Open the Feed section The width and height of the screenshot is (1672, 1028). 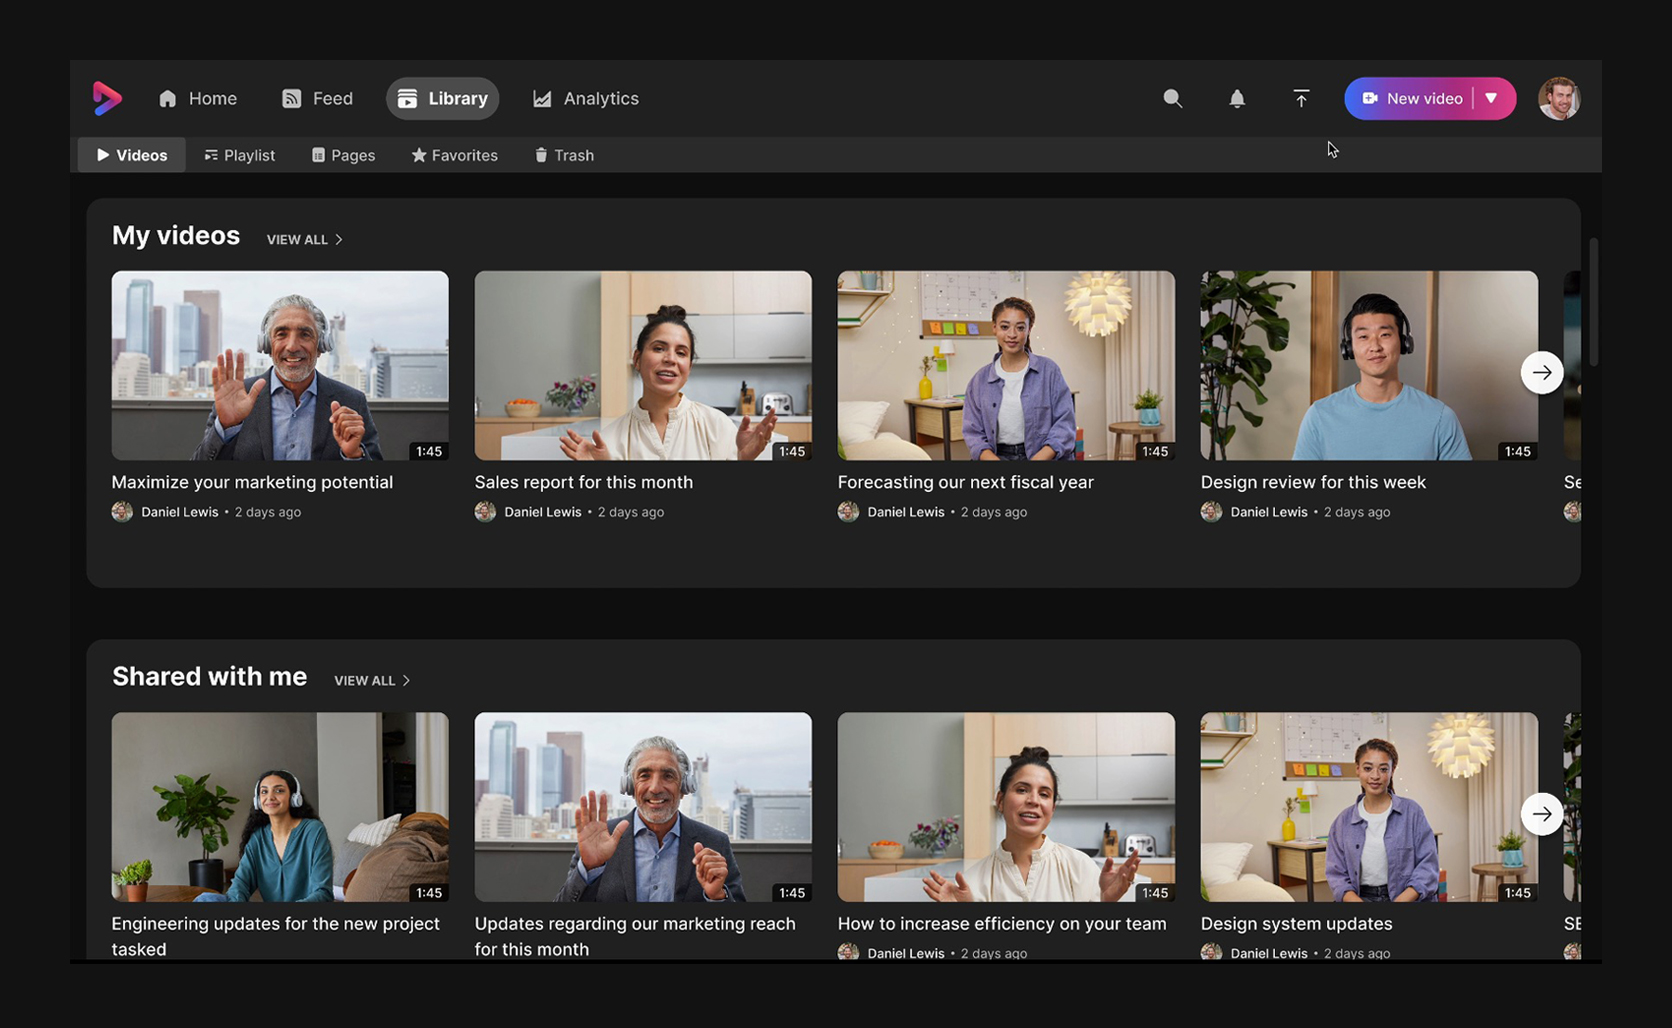(x=317, y=98)
